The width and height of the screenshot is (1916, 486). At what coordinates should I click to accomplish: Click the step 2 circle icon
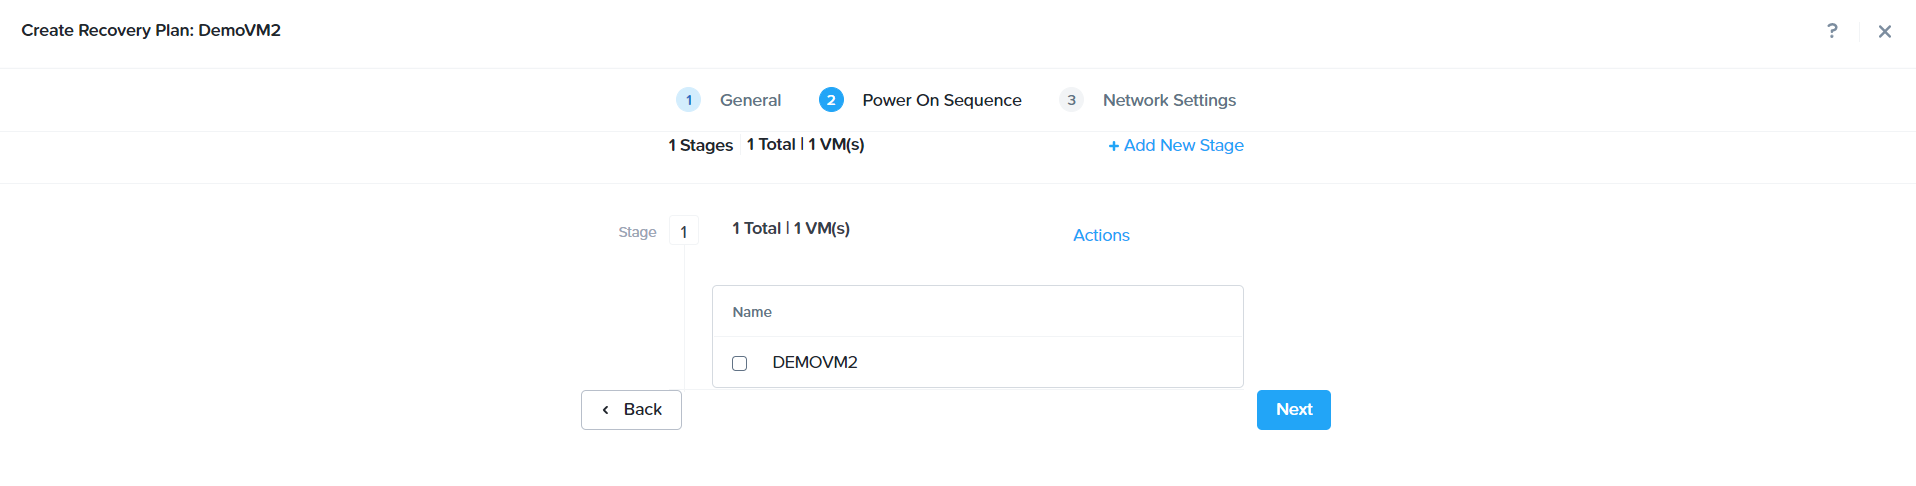830,100
